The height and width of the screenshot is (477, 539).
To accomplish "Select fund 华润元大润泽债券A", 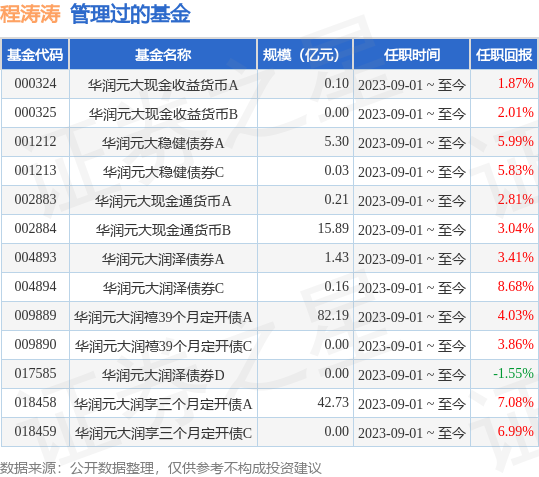I will [x=163, y=258].
